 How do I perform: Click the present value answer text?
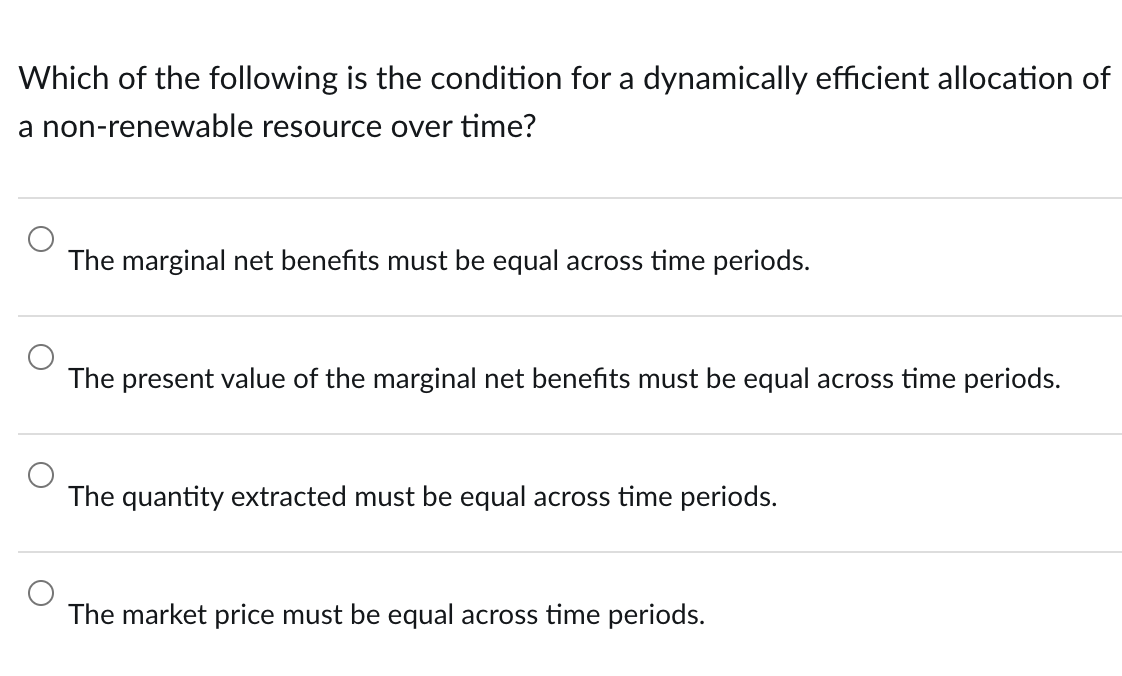click(x=565, y=379)
